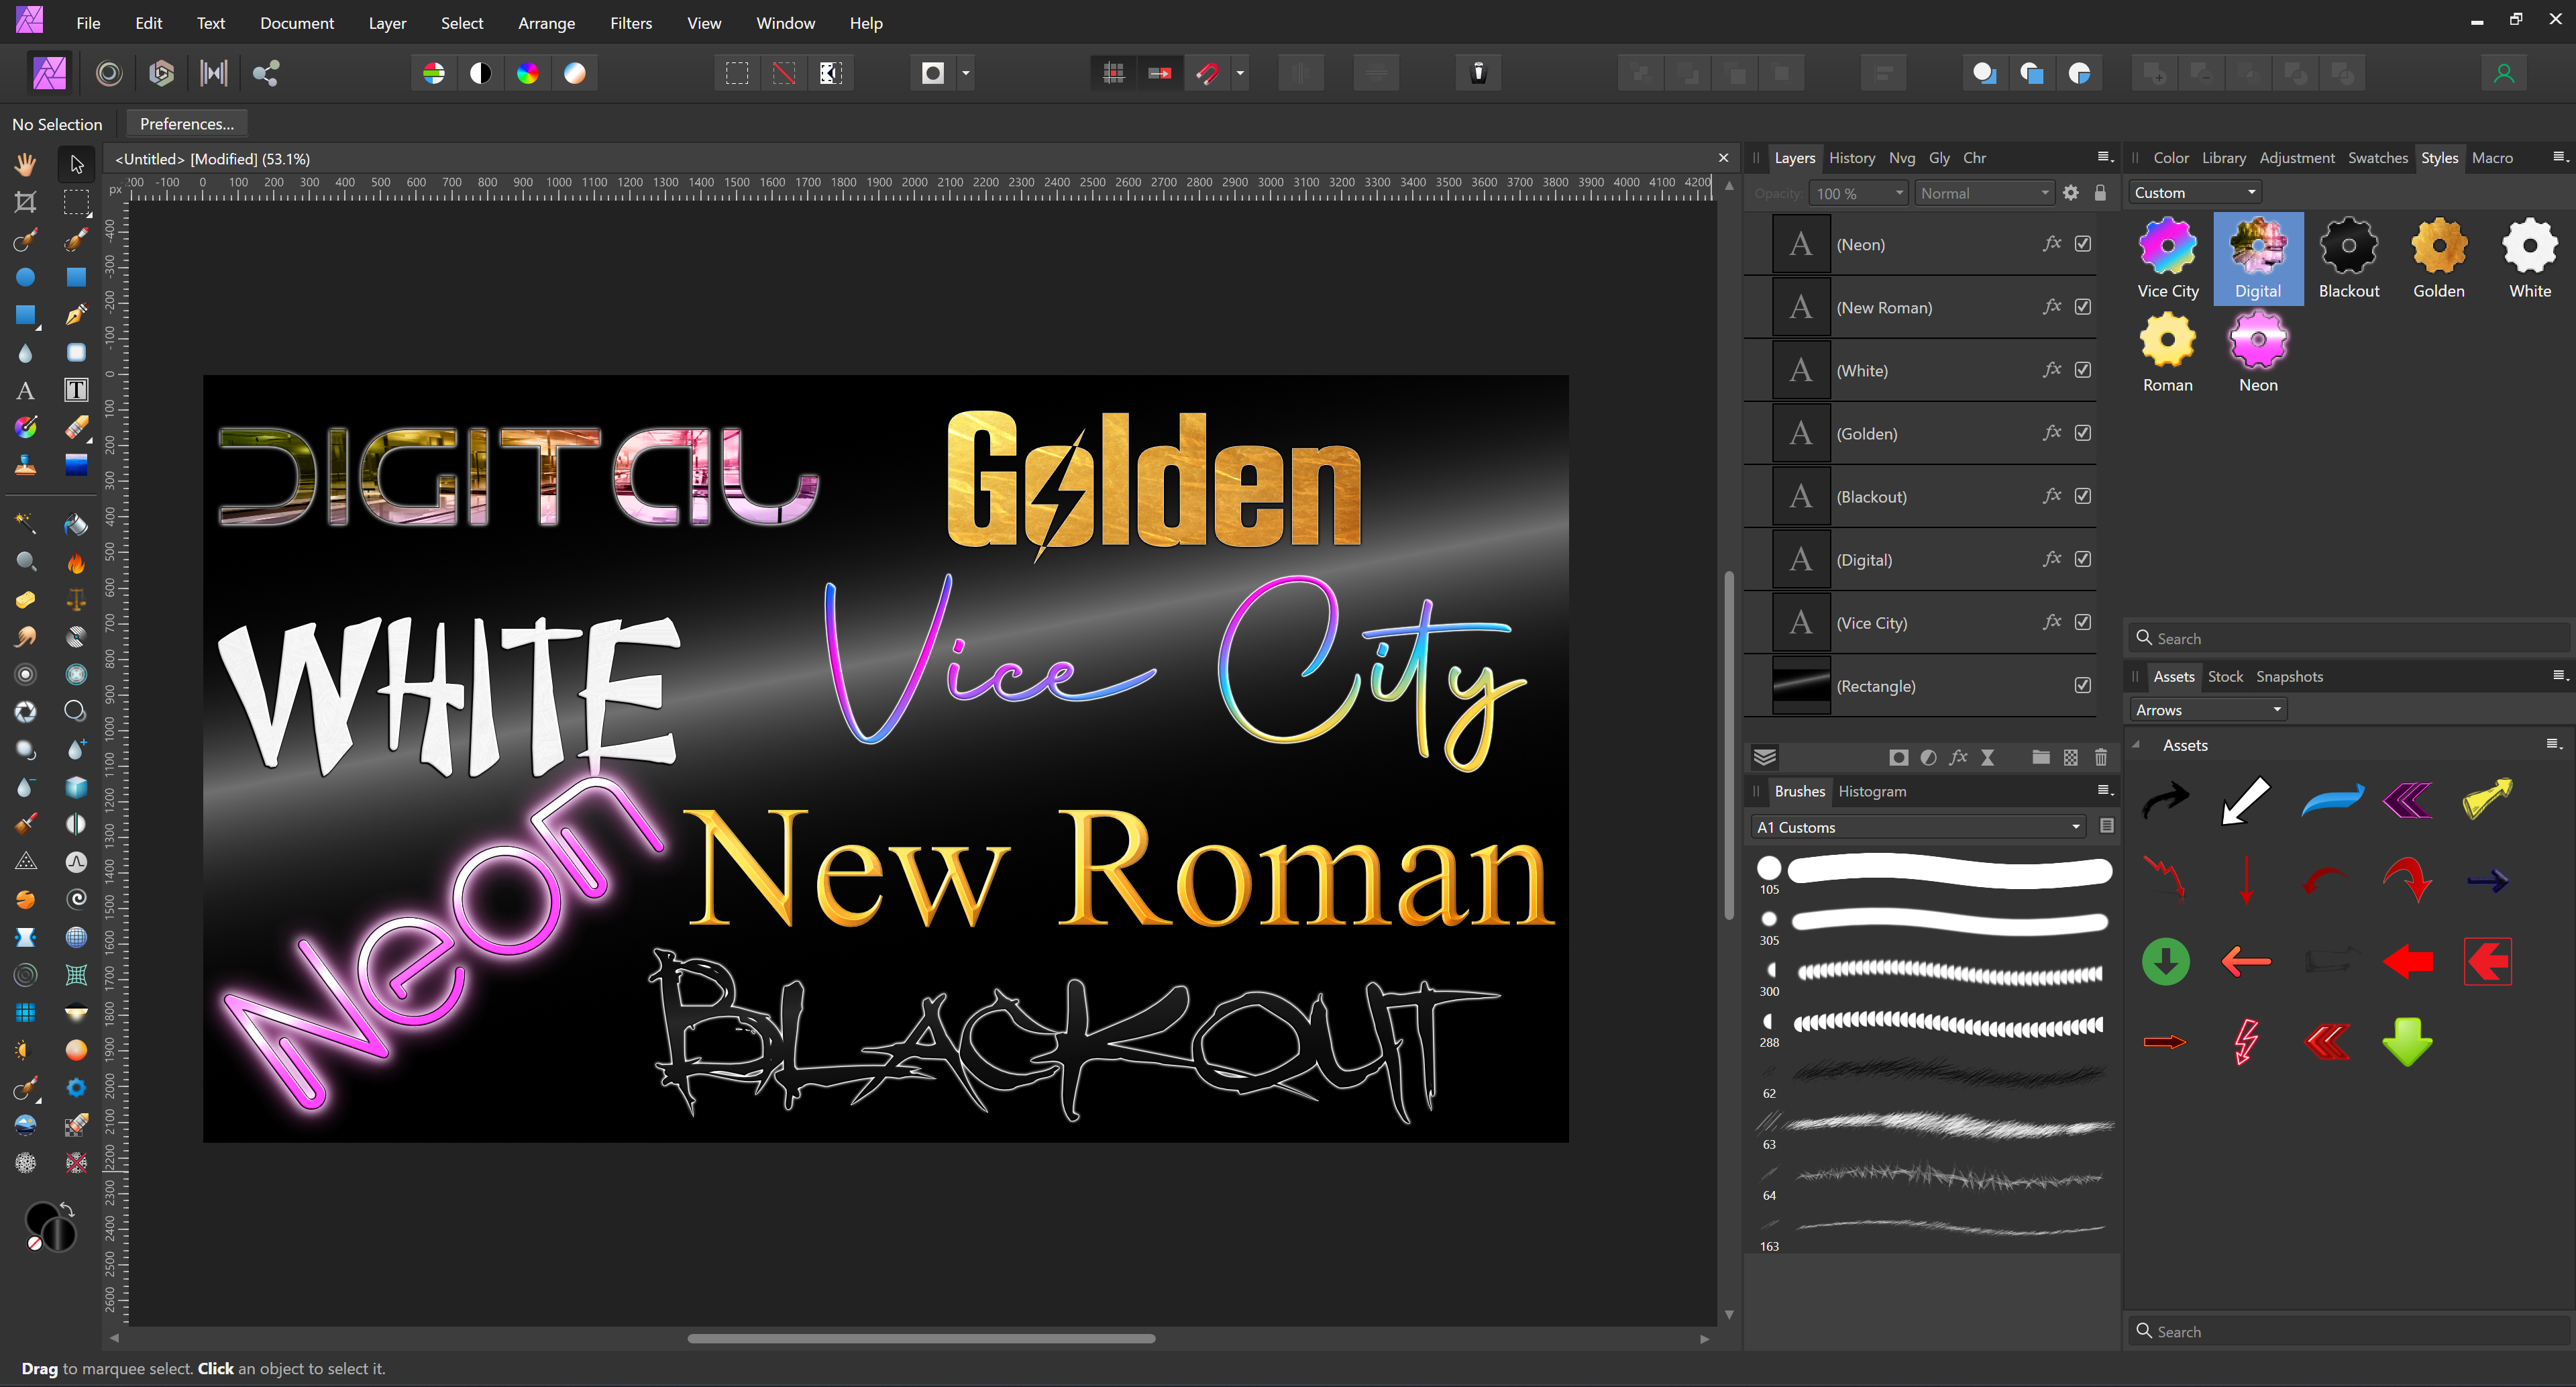Open fx settings on the (Golden) layer

(2052, 433)
